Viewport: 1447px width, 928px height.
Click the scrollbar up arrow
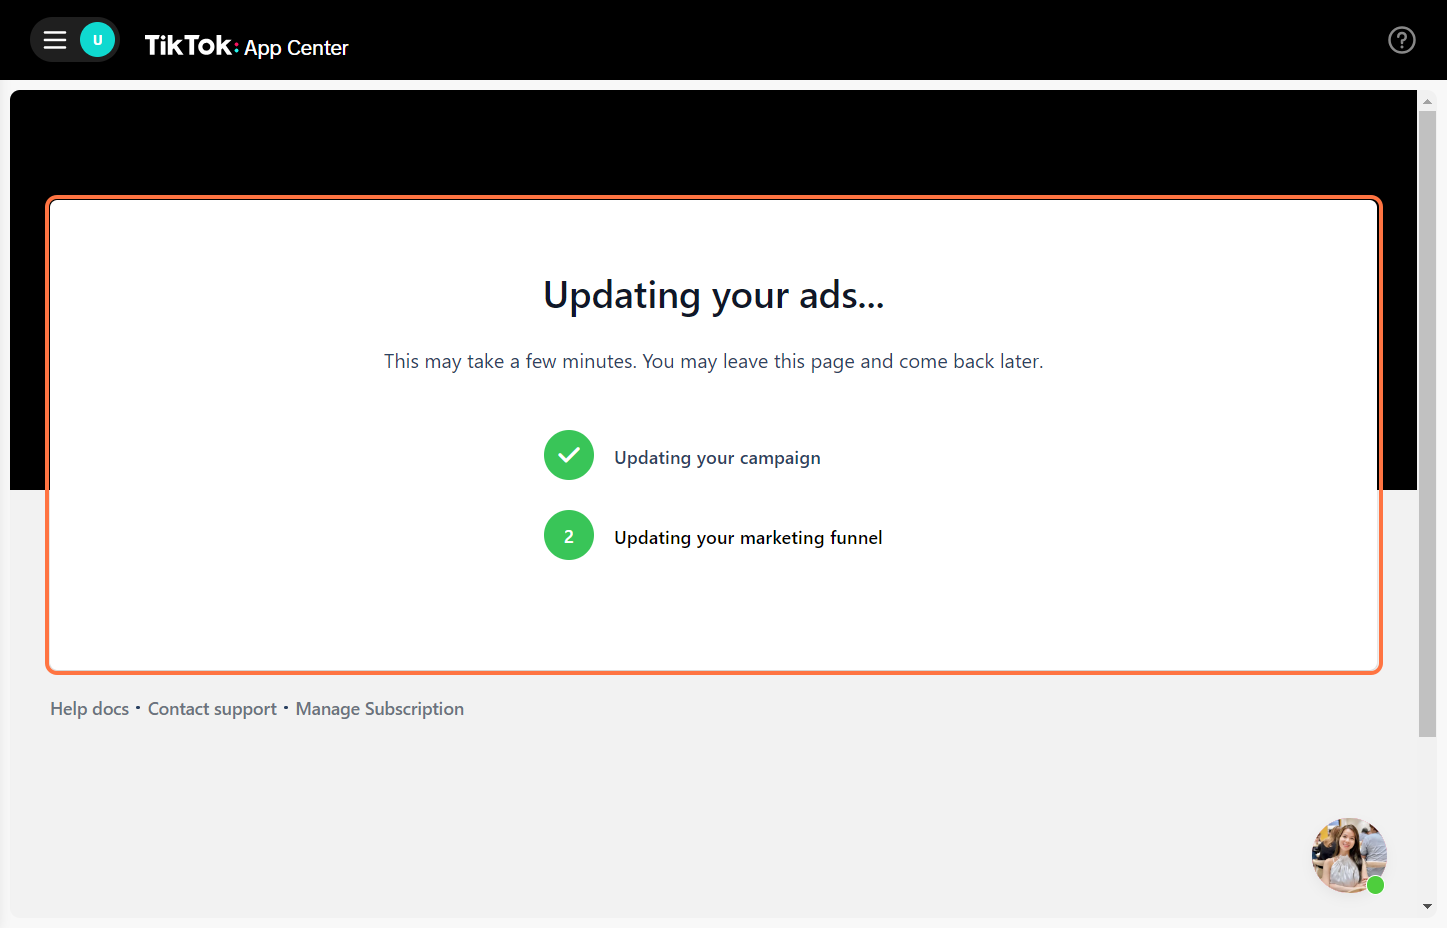(1427, 101)
